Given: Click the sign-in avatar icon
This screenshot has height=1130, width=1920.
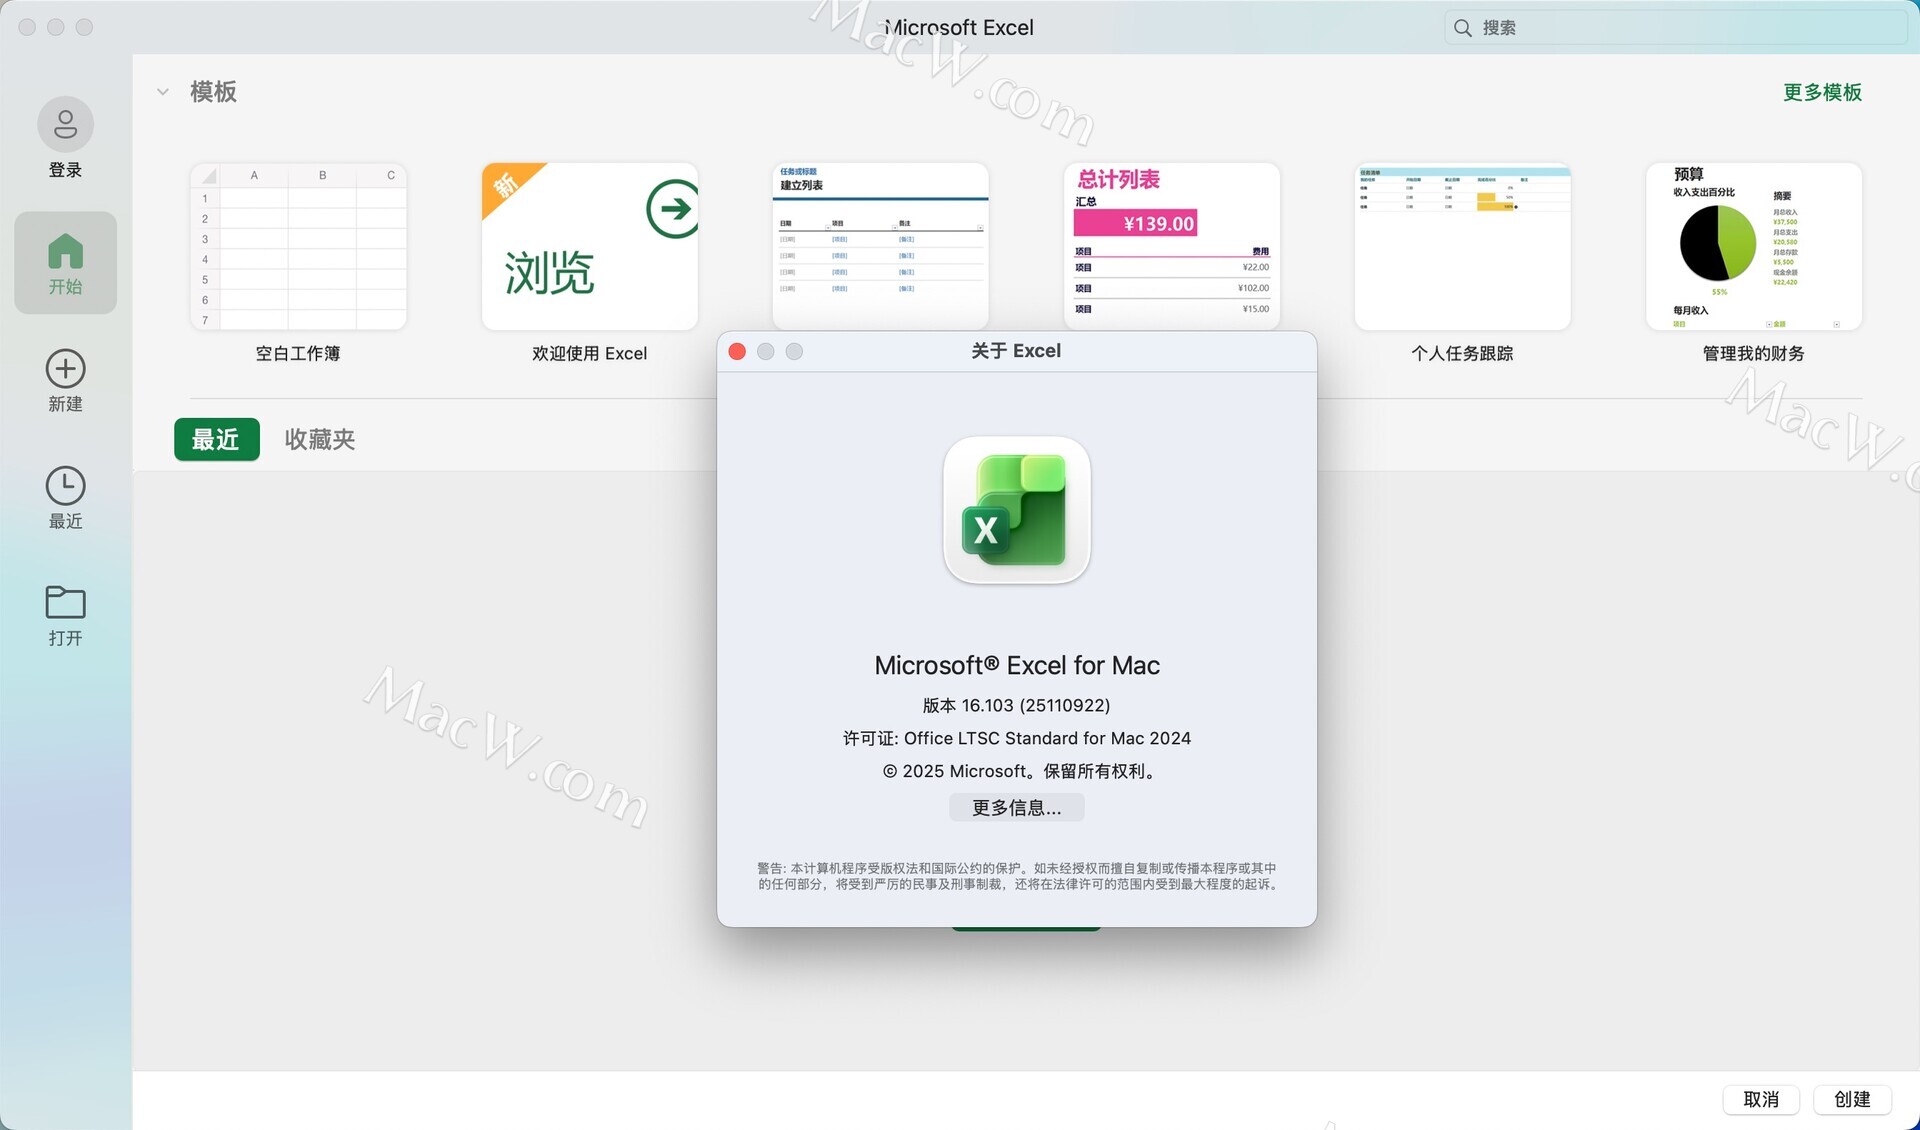Looking at the screenshot, I should coord(65,124).
